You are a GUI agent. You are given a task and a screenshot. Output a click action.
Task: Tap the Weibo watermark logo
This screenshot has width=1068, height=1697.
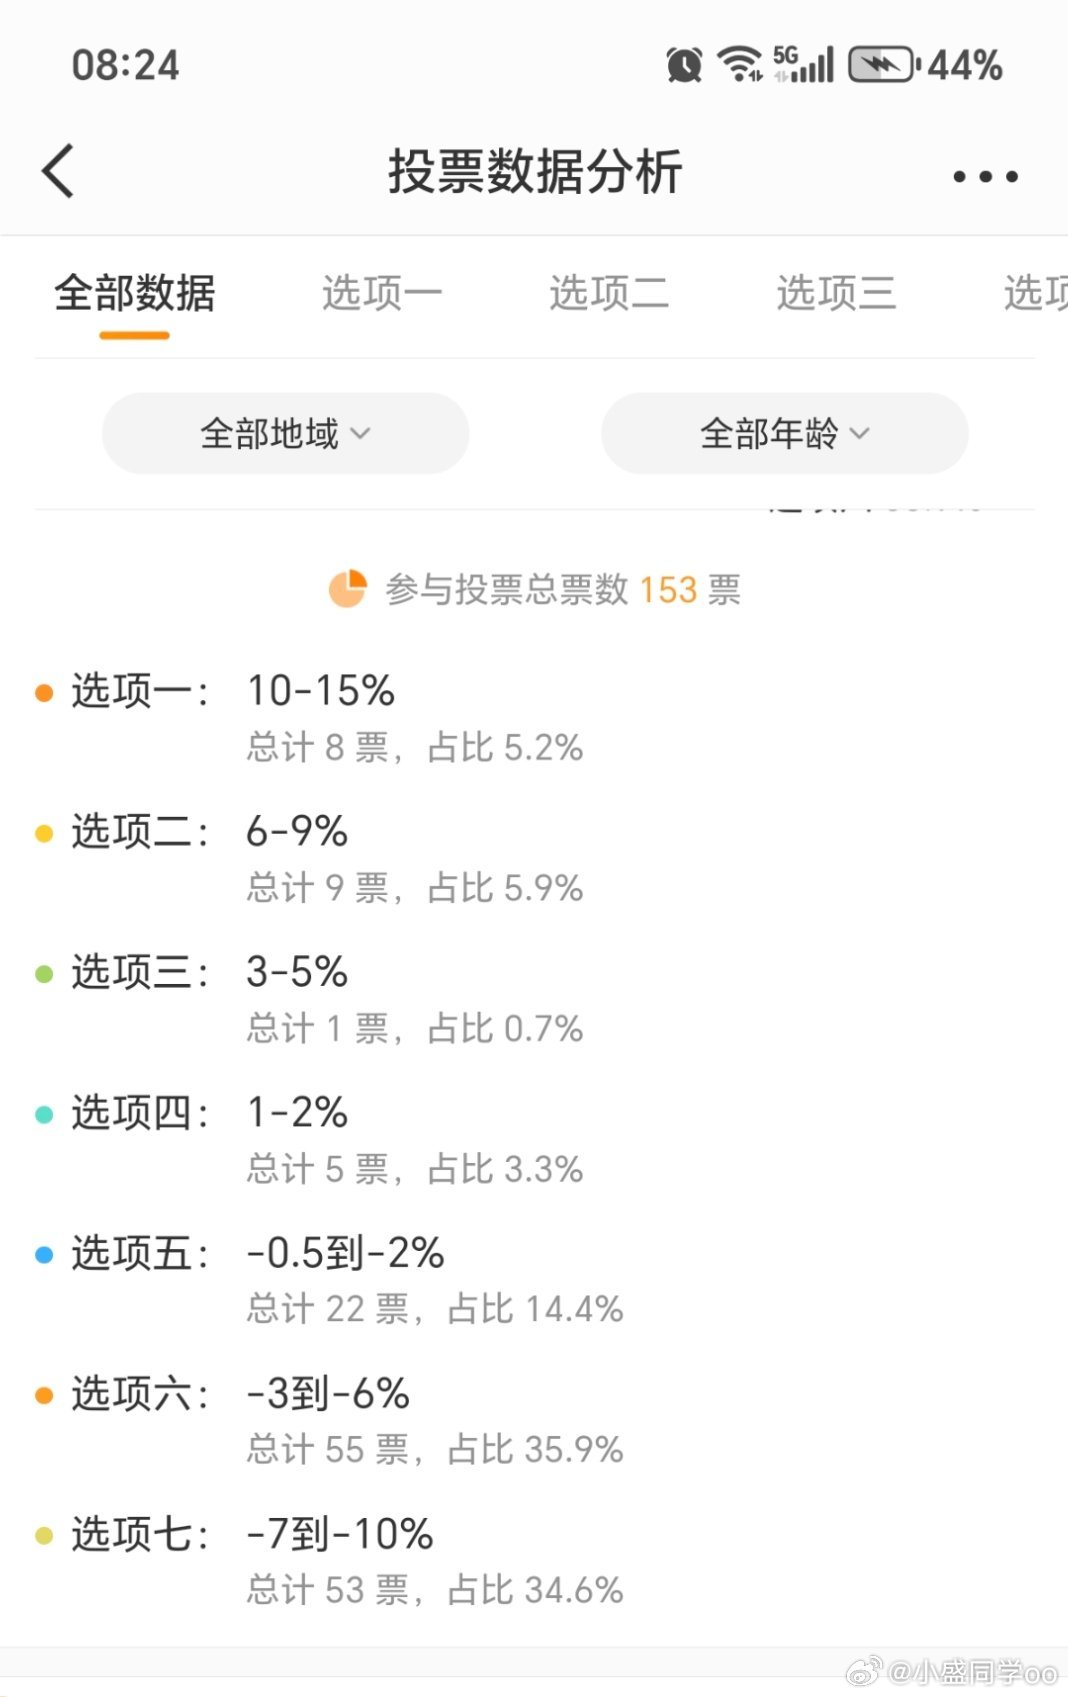[x=864, y=1670]
